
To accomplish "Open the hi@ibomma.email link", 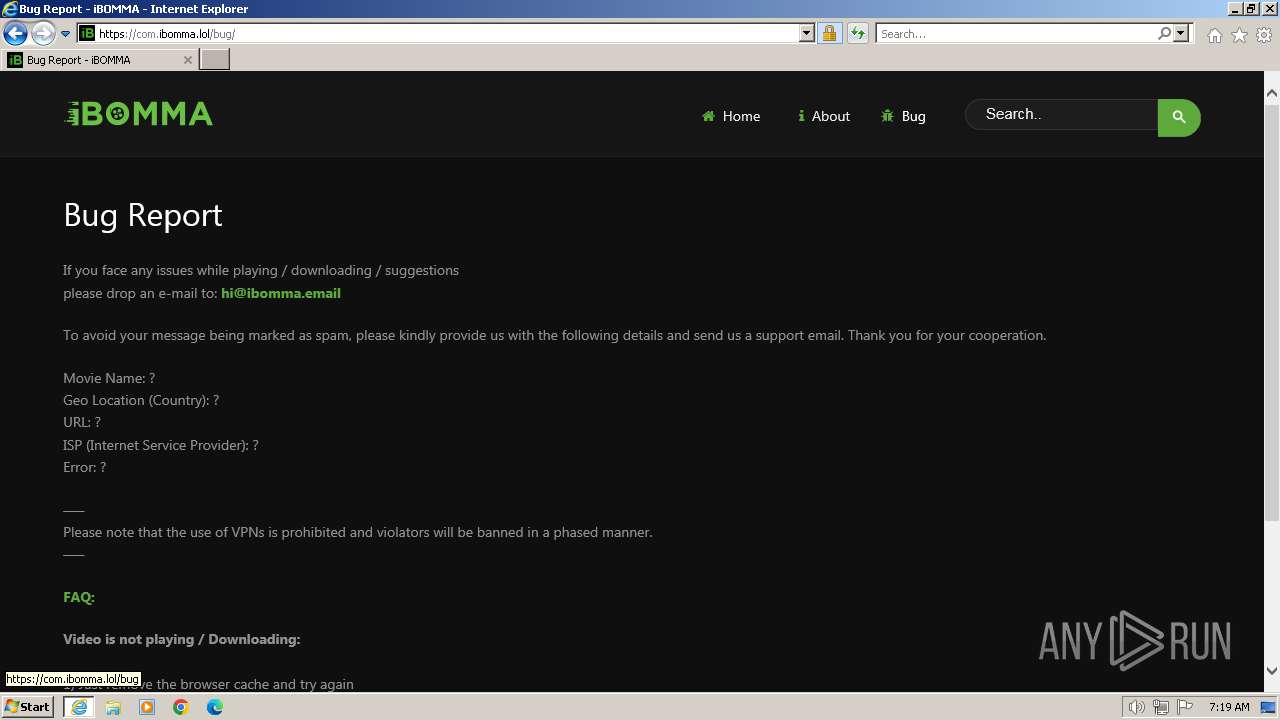I will pyautogui.click(x=281, y=293).
